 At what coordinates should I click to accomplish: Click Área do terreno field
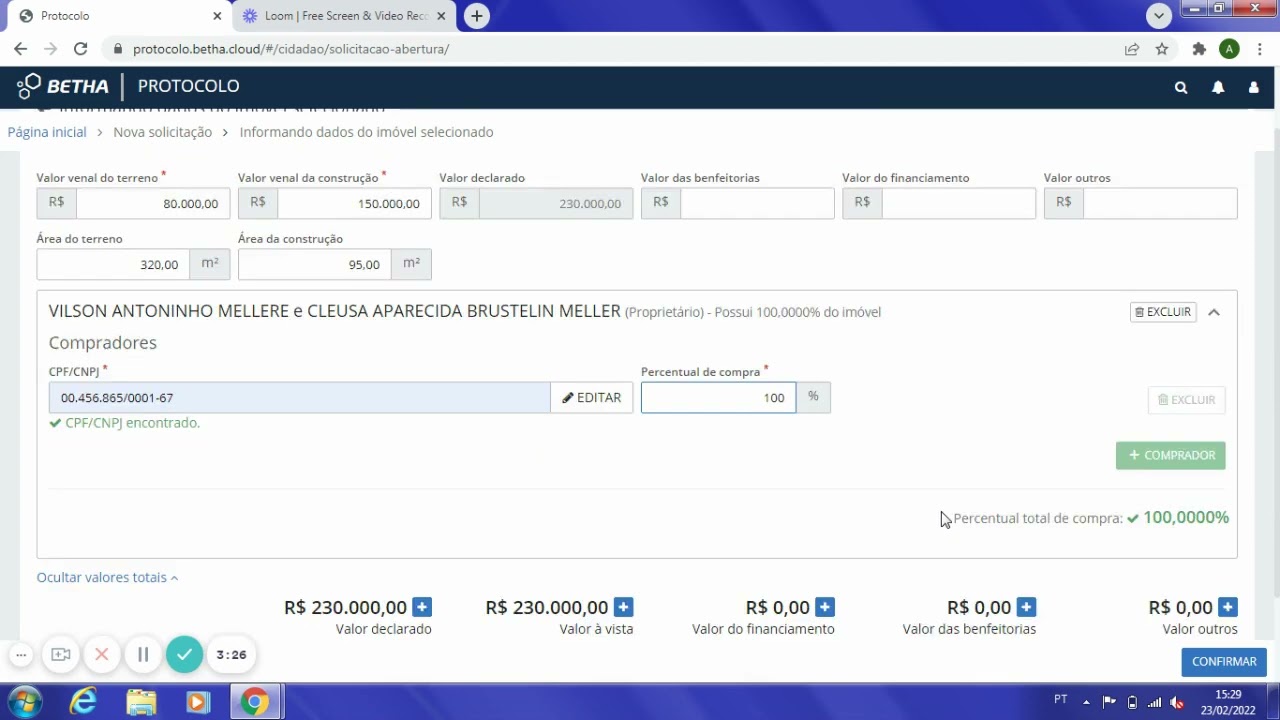coord(114,264)
